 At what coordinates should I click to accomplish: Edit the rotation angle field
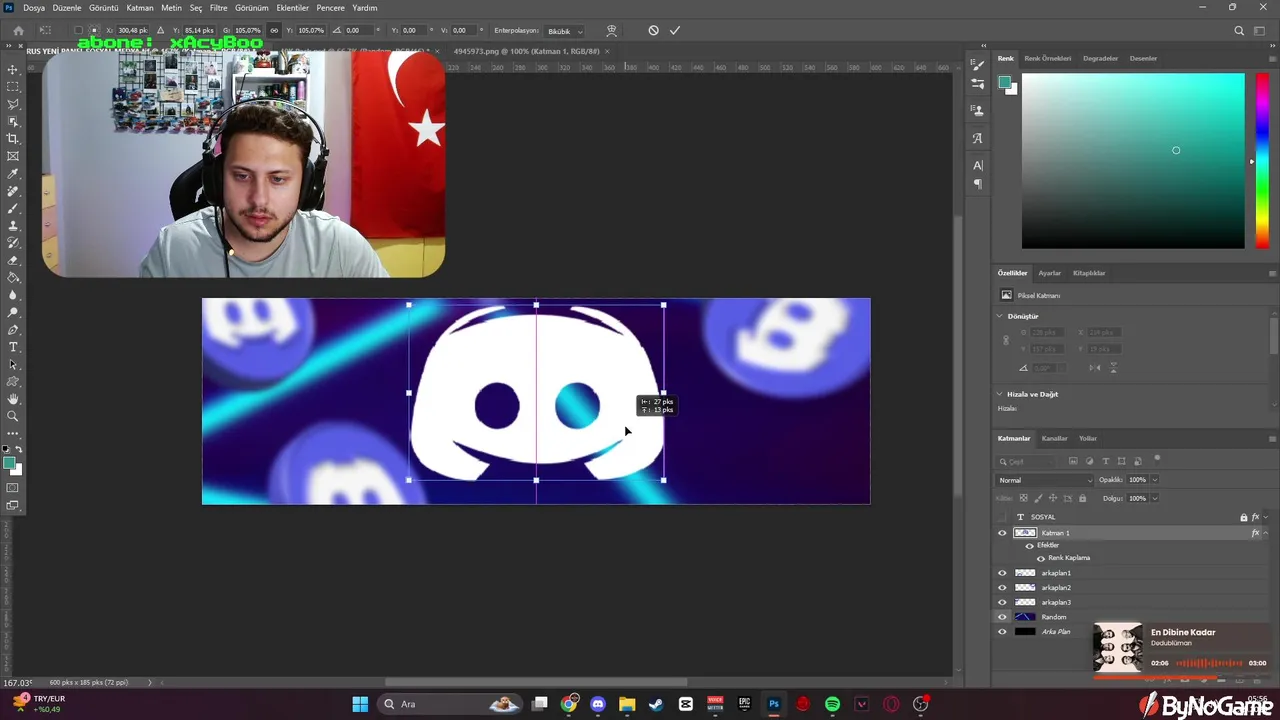(x=356, y=30)
